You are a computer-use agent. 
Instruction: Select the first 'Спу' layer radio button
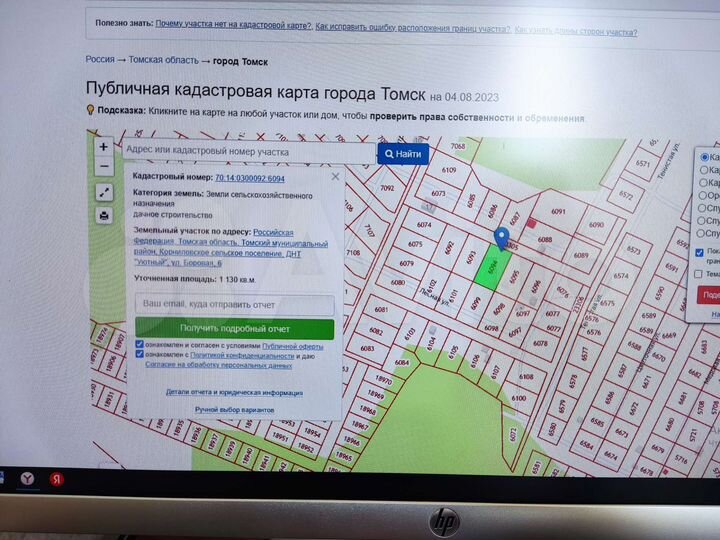tap(702, 208)
